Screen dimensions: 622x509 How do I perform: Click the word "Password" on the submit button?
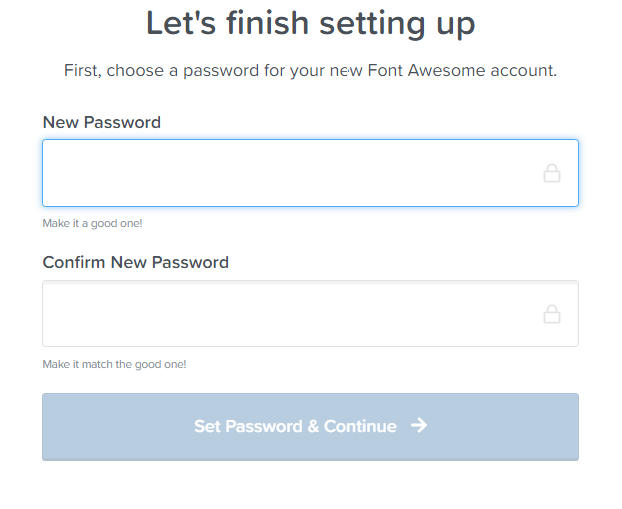point(264,426)
